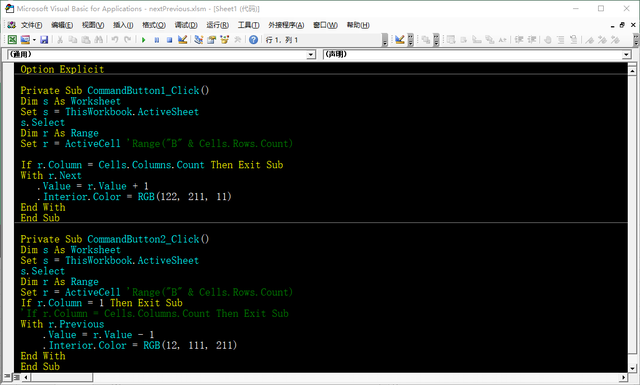This screenshot has height=385, width=640.
Task: Click the Paste clipboard icon
Action: 86,40
